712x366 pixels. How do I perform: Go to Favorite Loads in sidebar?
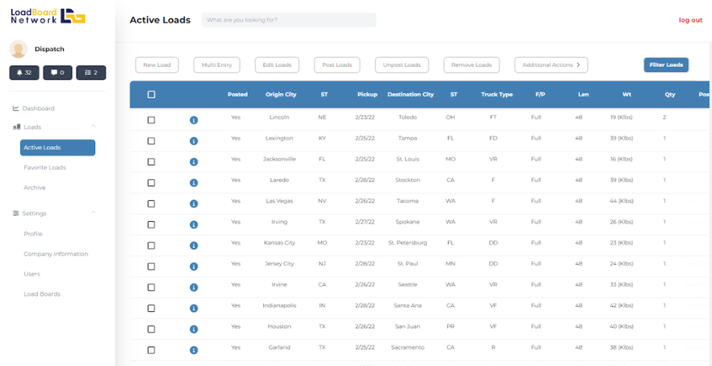coord(45,168)
